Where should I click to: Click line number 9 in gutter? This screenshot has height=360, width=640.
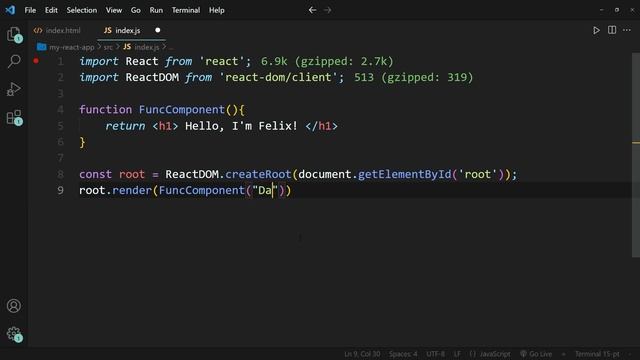60,190
